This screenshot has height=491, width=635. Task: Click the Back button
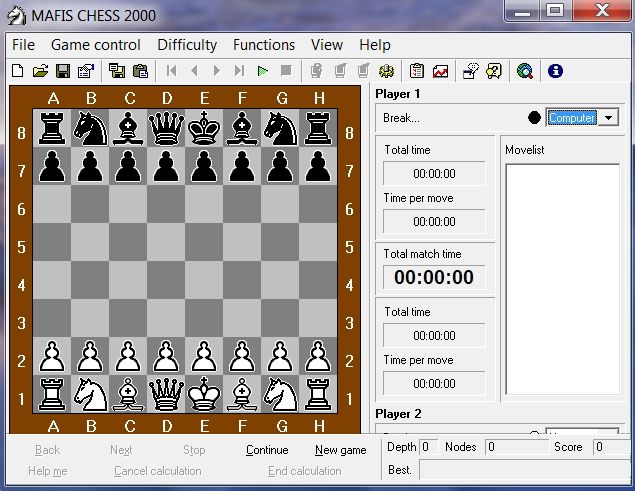coord(47,450)
